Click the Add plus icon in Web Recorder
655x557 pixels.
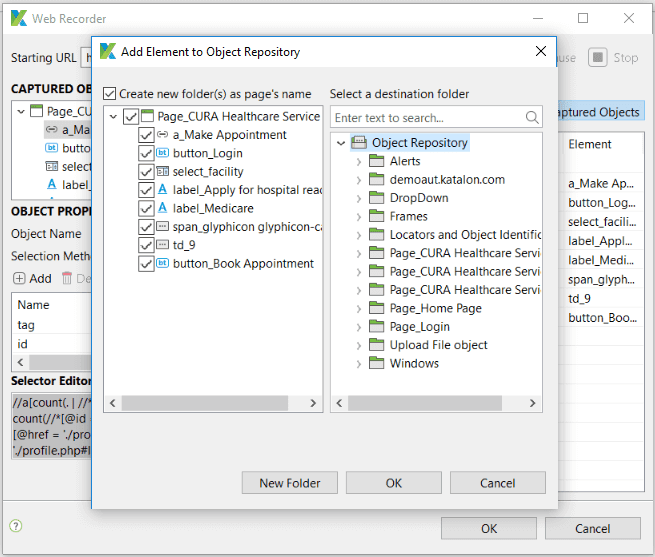19,278
